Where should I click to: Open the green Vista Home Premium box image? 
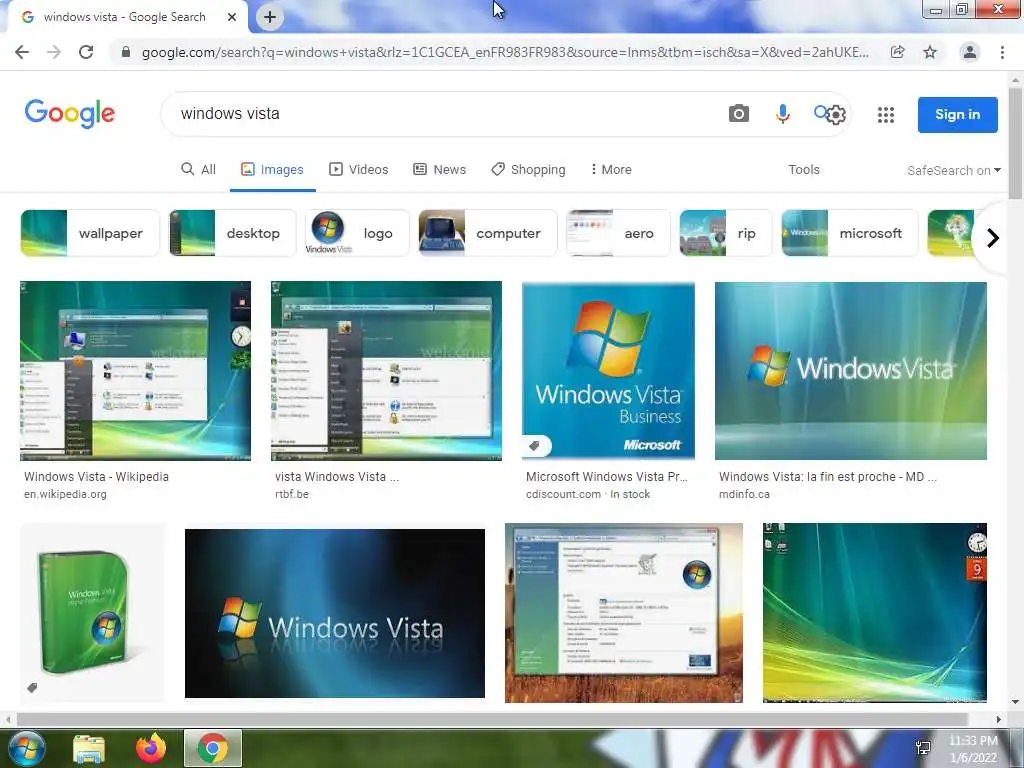pyautogui.click(x=93, y=613)
